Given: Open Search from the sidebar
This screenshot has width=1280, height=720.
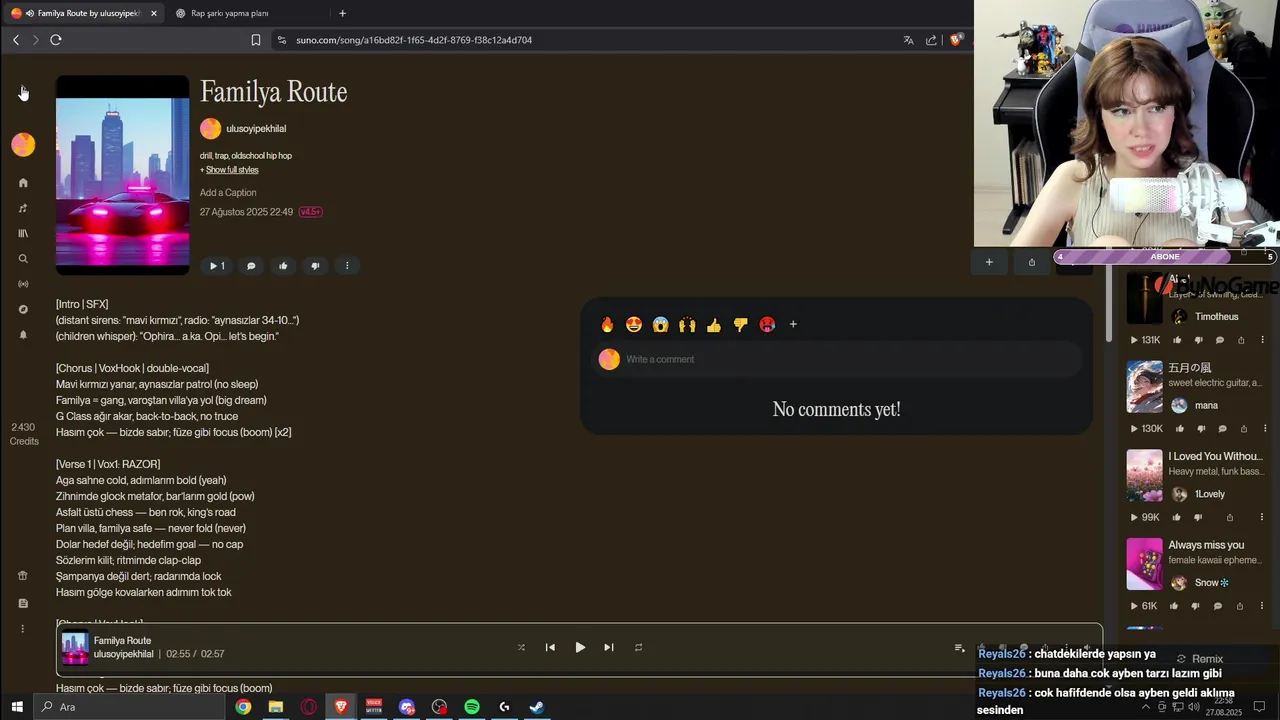Looking at the screenshot, I should click(x=23, y=259).
